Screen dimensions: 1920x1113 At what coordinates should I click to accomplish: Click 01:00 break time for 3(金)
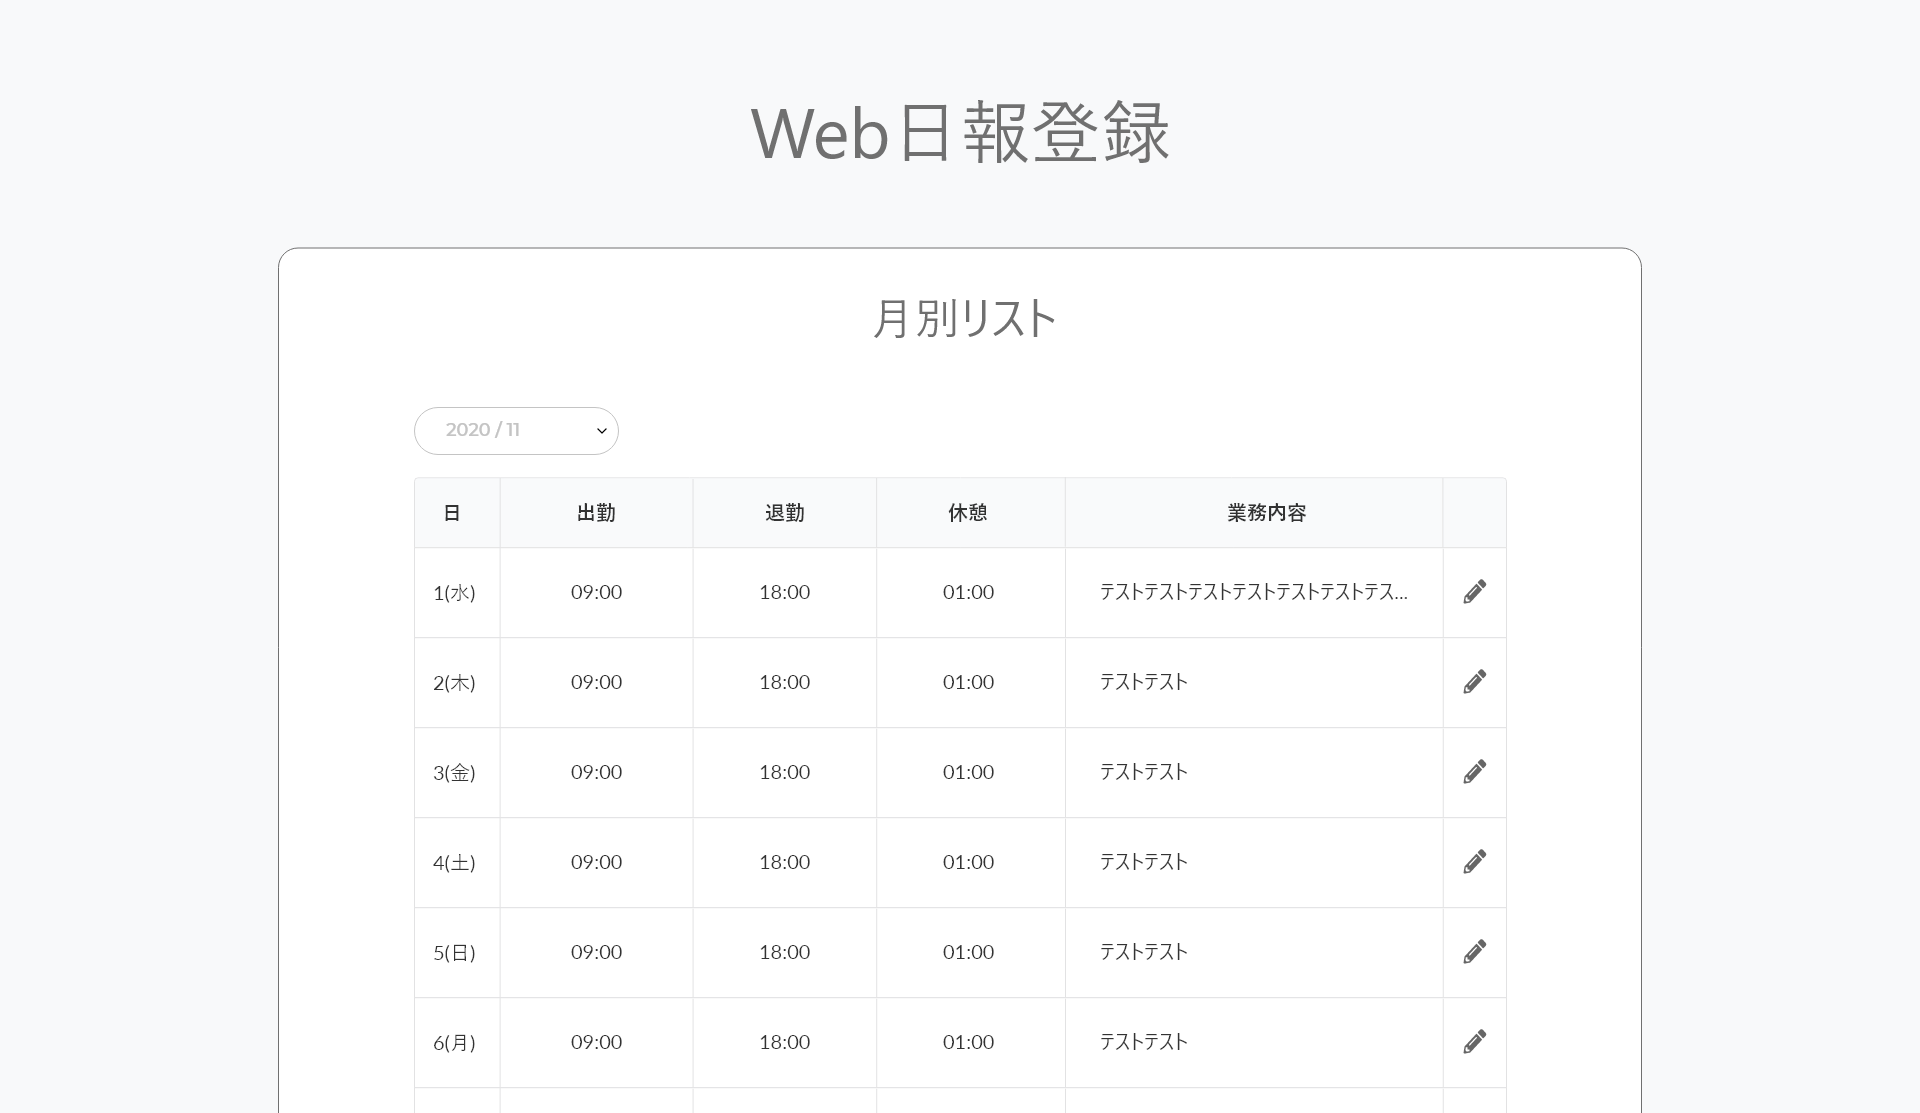coord(968,772)
